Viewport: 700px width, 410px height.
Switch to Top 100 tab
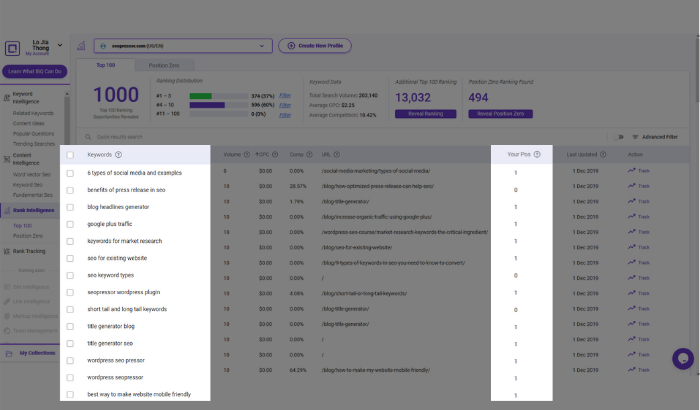106,65
